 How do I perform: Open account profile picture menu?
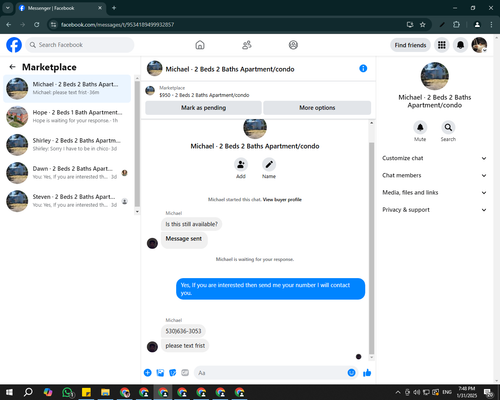(479, 45)
